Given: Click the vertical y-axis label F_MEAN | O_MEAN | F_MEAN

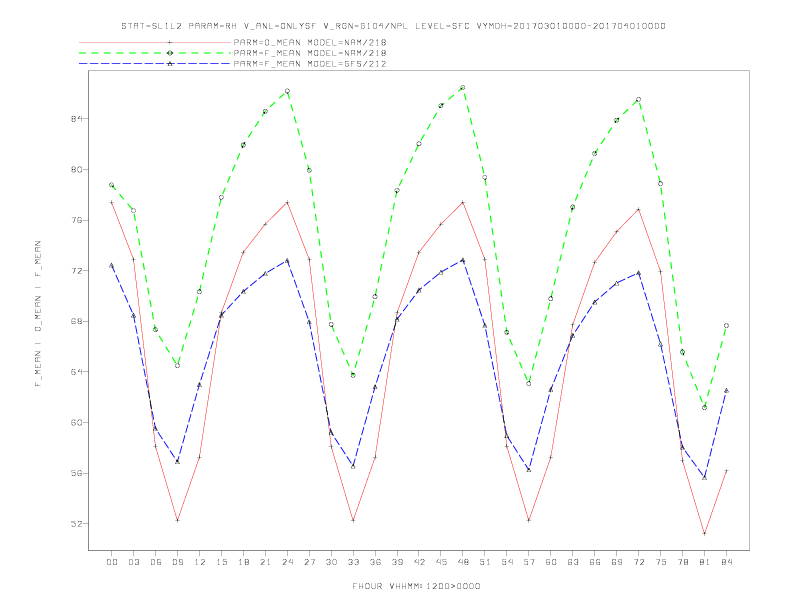Looking at the screenshot, I should 38,314.
